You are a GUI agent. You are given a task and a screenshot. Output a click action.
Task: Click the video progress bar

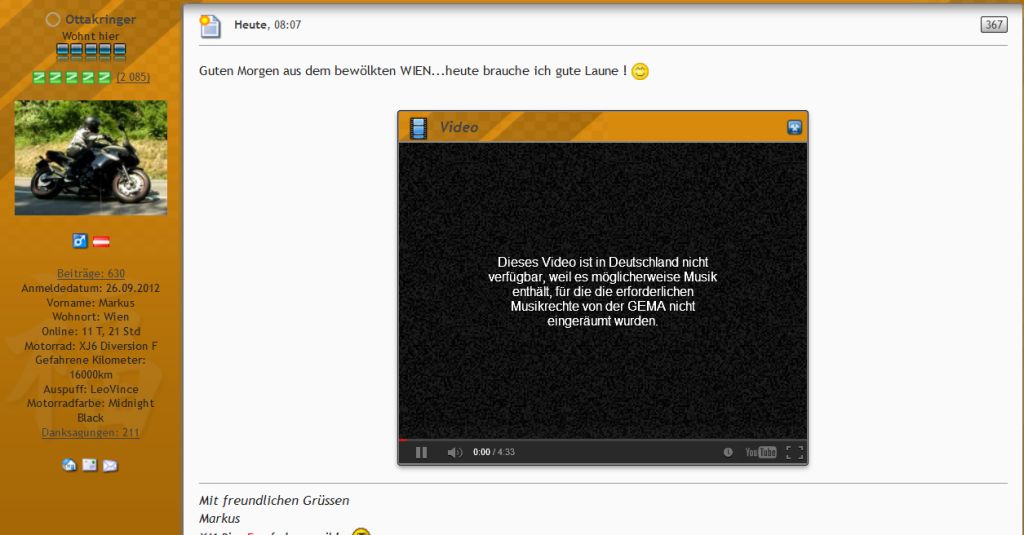coord(602,439)
